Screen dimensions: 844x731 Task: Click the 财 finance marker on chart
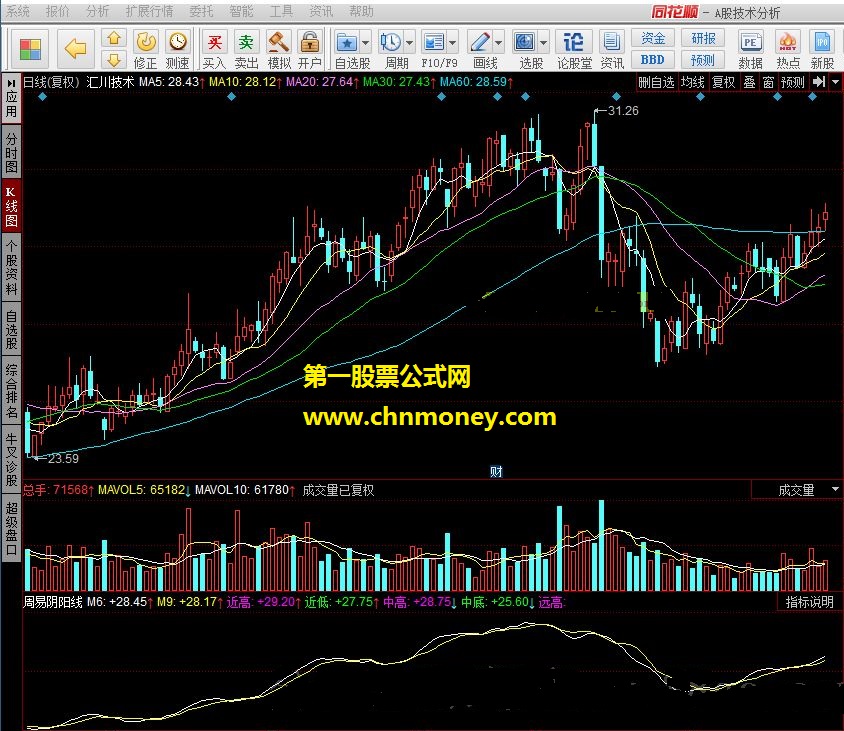(496, 472)
